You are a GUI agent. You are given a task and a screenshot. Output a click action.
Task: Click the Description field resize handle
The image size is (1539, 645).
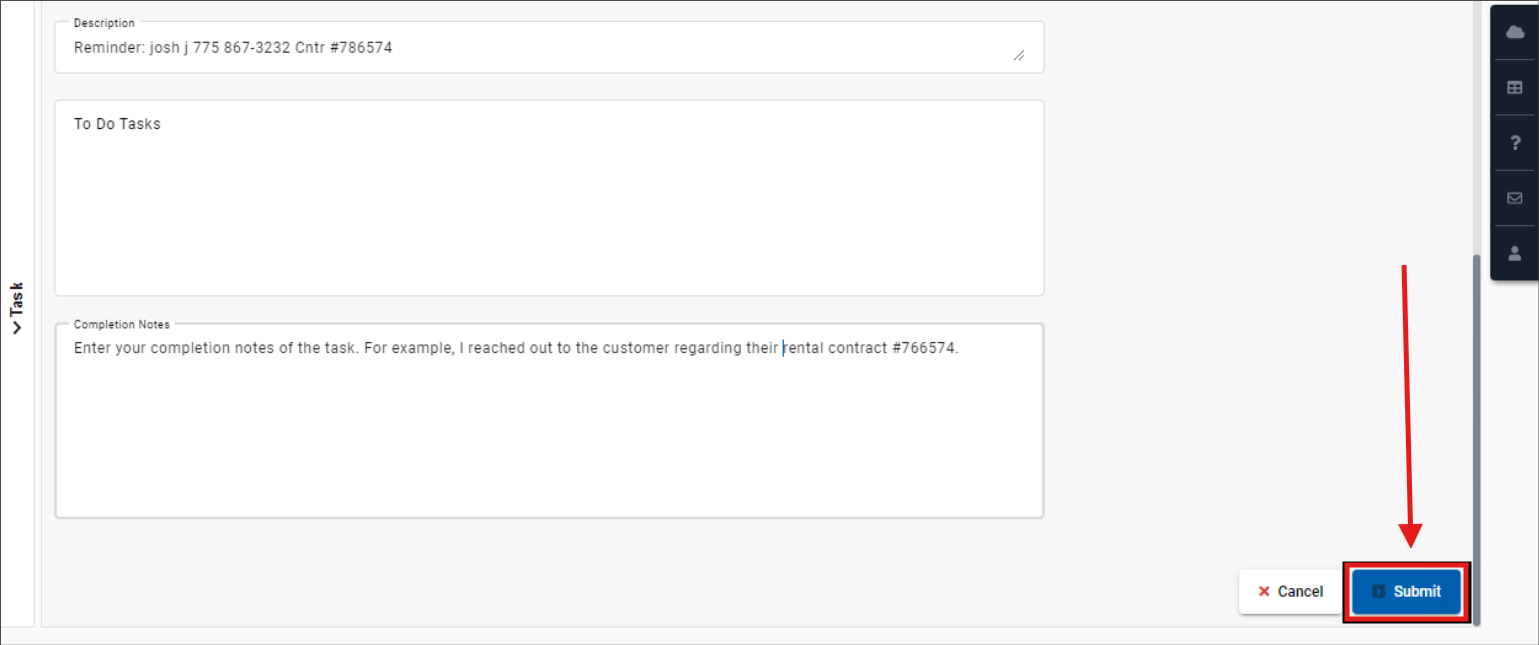click(x=1018, y=56)
